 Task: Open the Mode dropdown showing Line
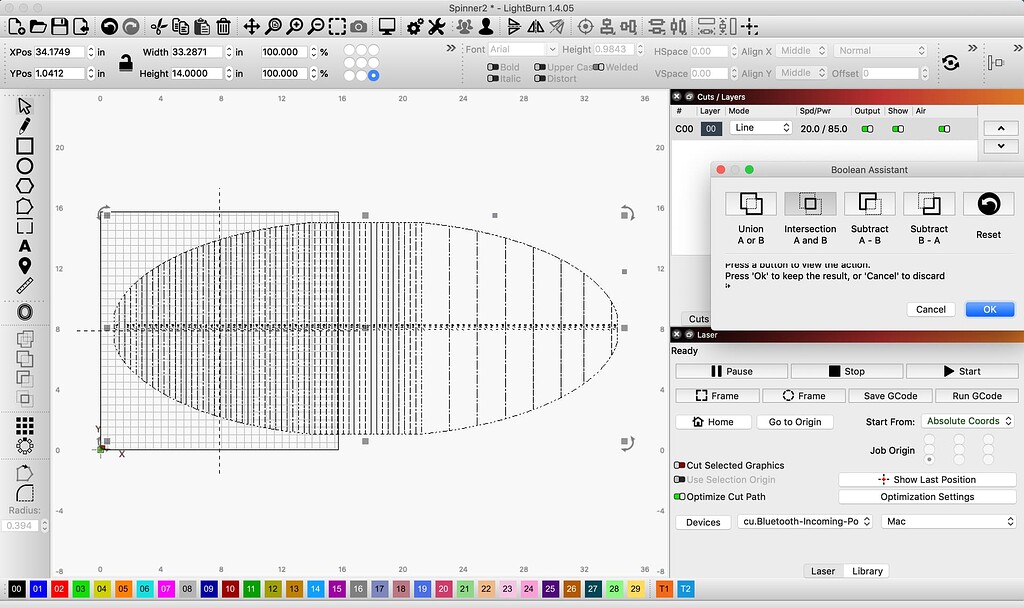pyautogui.click(x=763, y=128)
